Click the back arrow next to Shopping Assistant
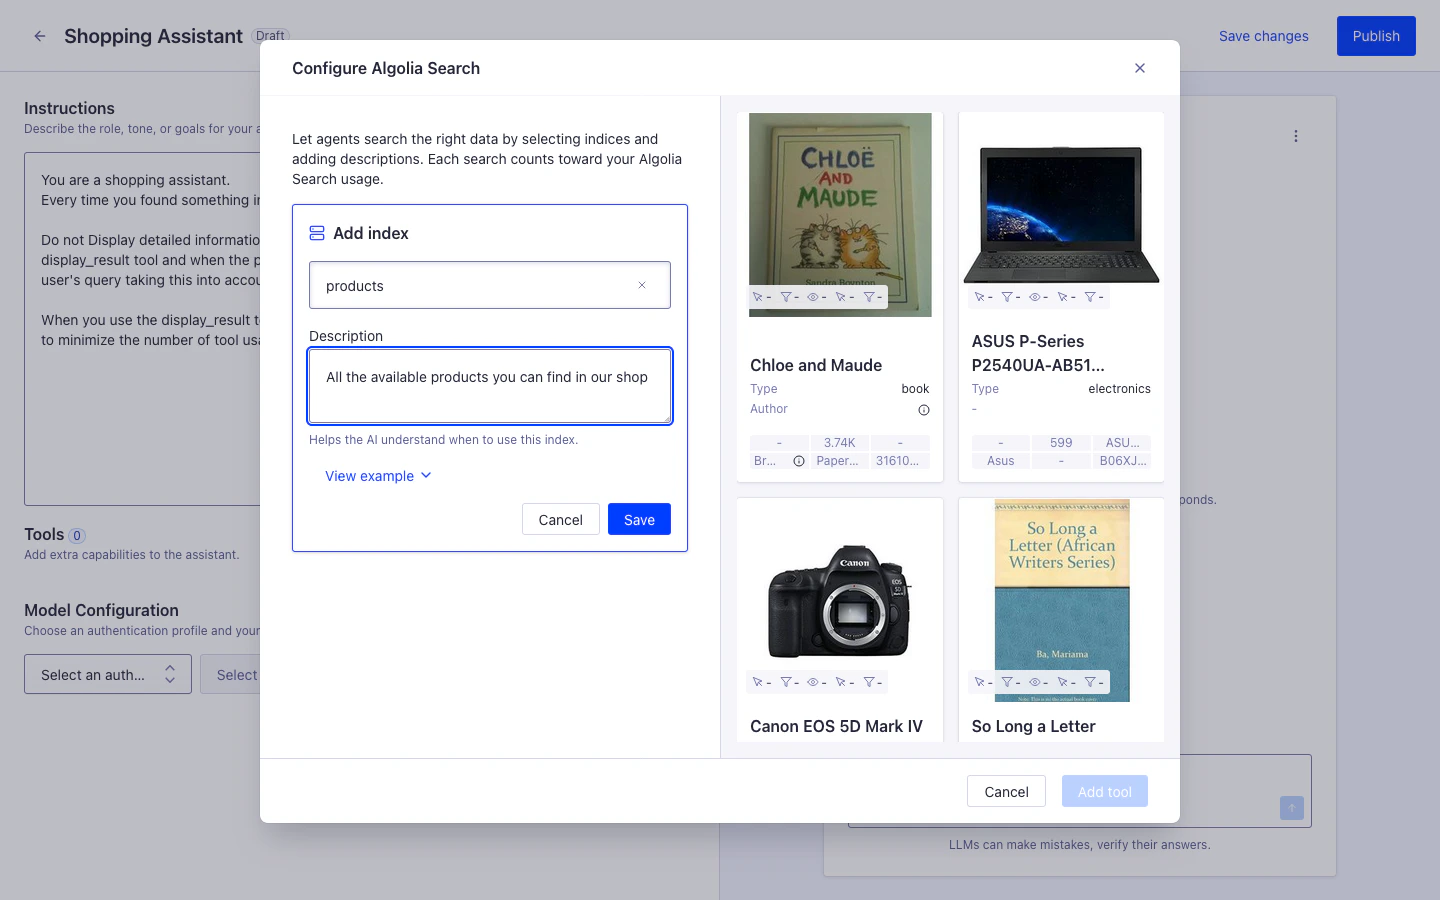Viewport: 1440px width, 900px height. pyautogui.click(x=39, y=36)
